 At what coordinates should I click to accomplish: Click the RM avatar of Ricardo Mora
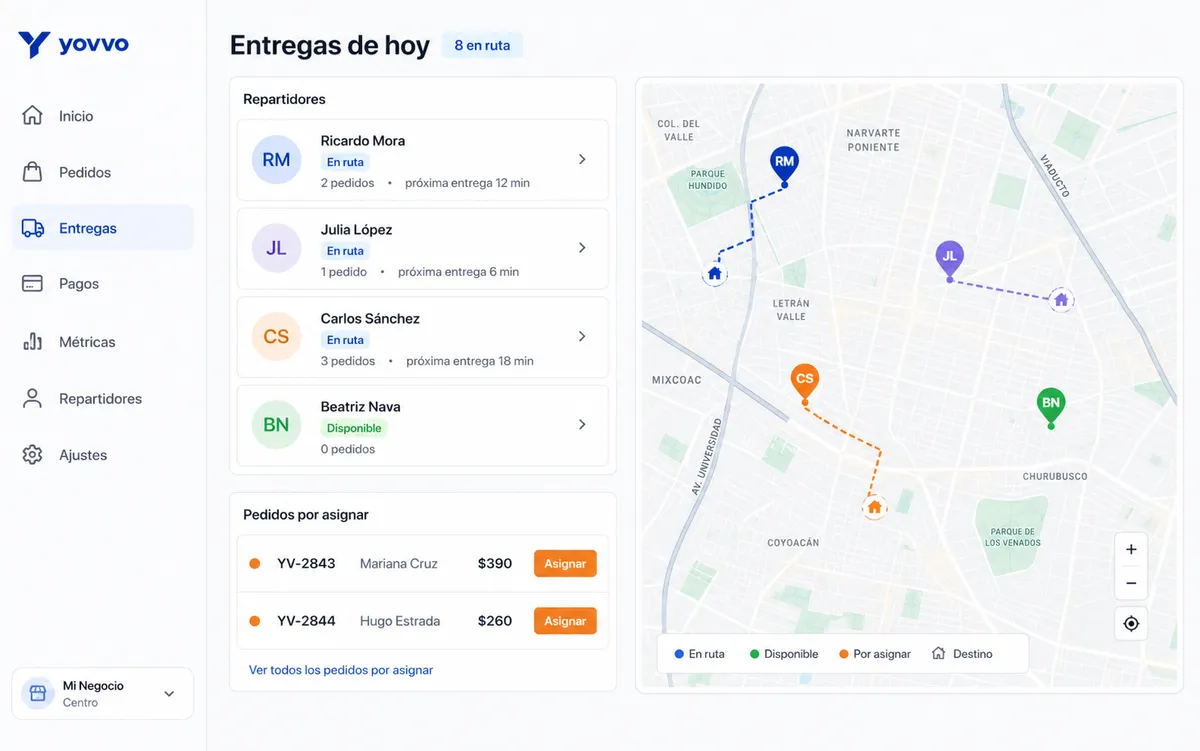click(276, 160)
